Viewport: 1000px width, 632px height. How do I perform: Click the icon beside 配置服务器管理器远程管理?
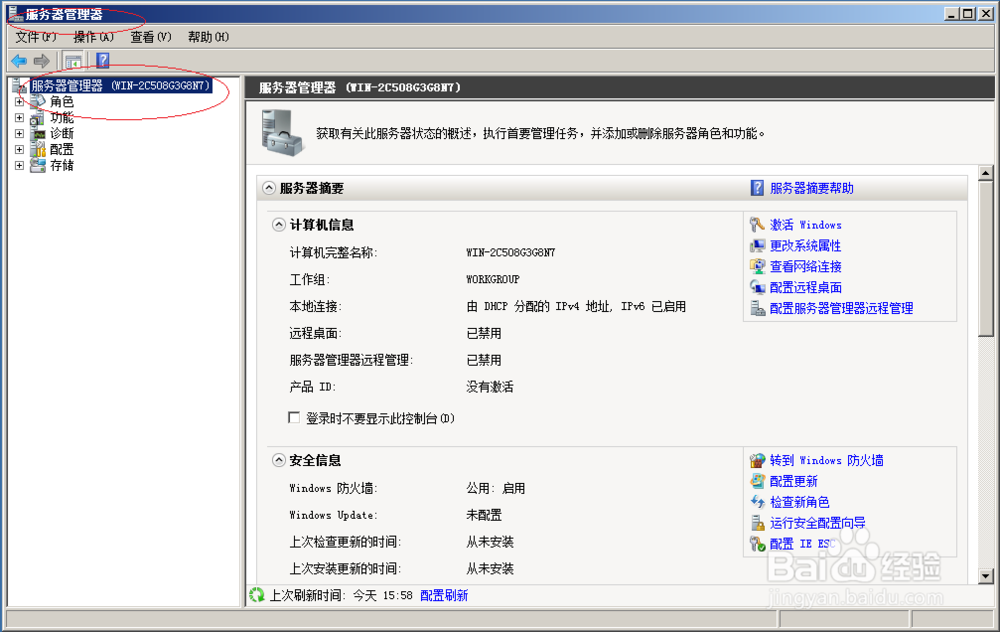click(x=757, y=309)
